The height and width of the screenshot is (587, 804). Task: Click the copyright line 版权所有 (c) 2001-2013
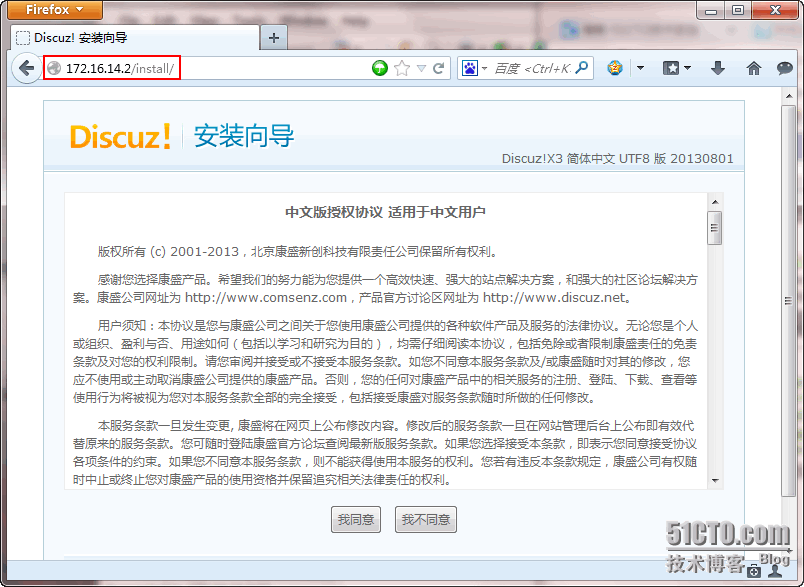tap(168, 252)
